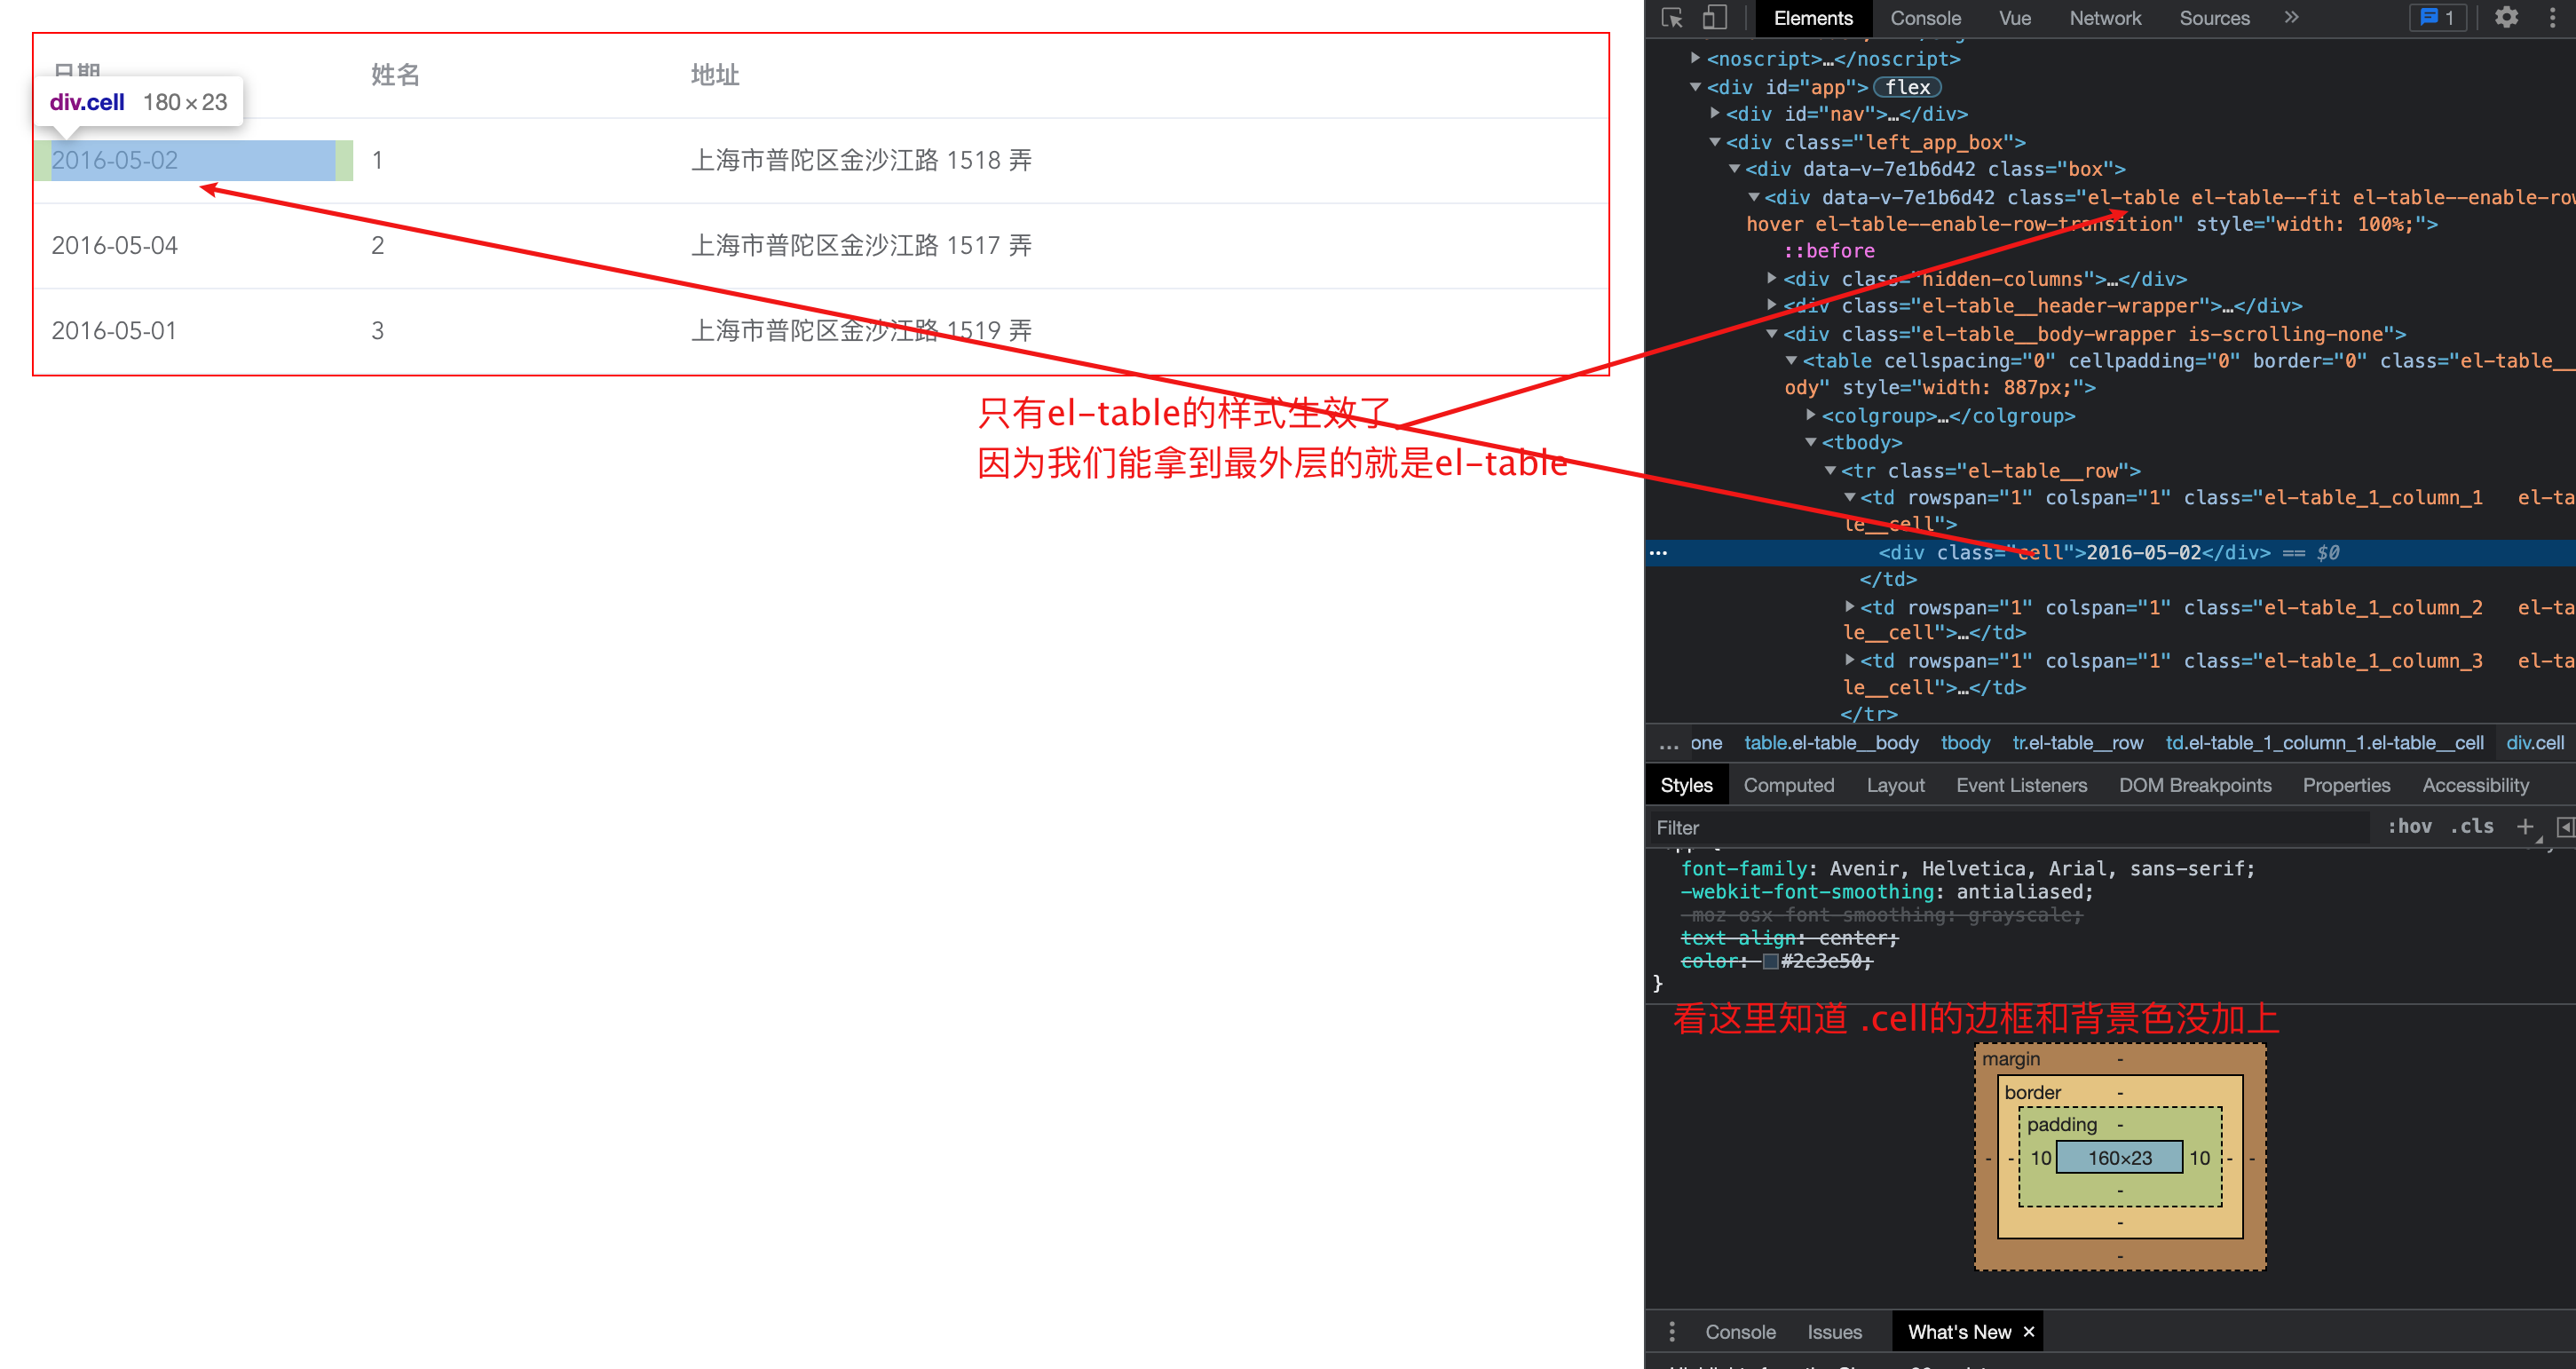Switch to the Elements tab

1812,18
